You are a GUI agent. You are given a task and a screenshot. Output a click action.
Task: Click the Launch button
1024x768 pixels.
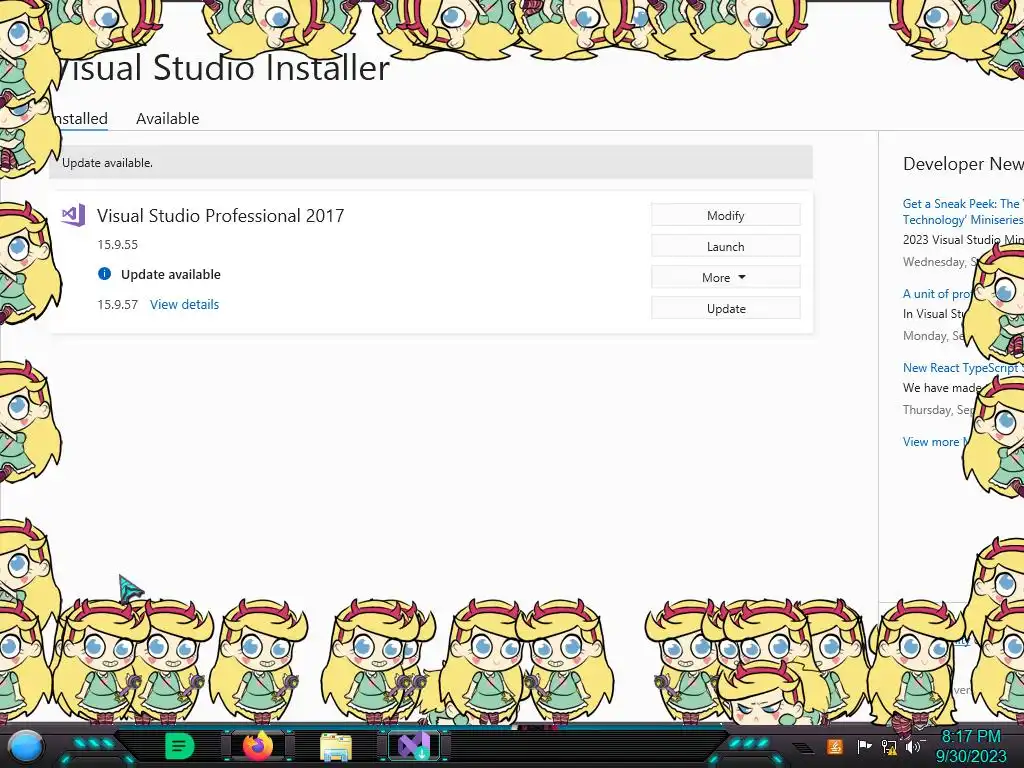[x=726, y=246]
